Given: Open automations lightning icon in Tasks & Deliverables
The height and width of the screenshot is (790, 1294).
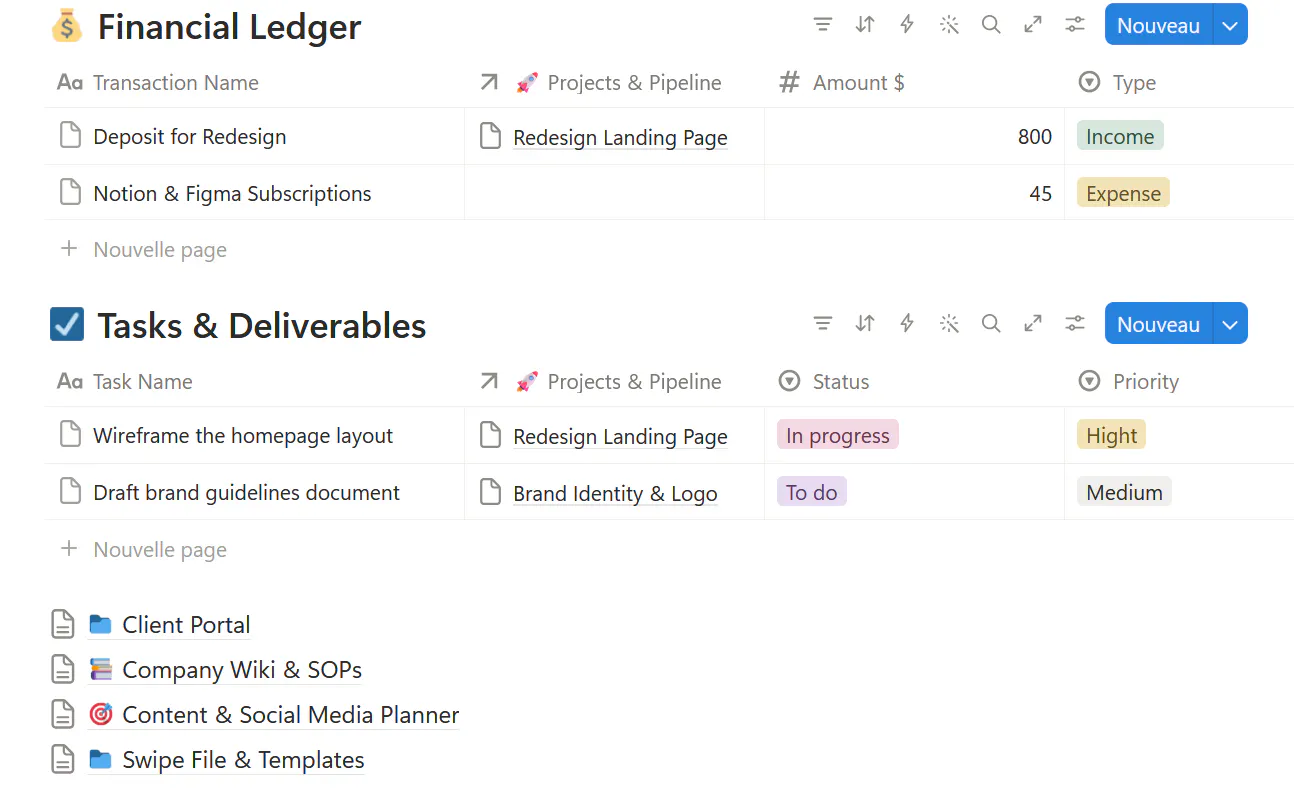Looking at the screenshot, I should [x=907, y=323].
